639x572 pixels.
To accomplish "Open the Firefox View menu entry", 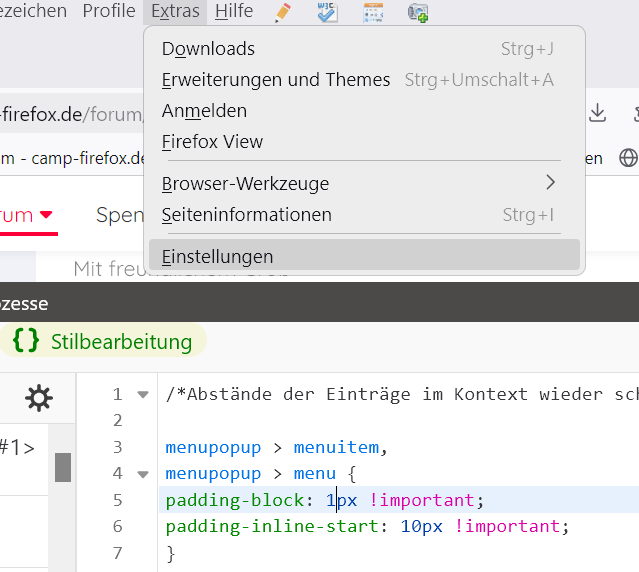I will pos(212,141).
